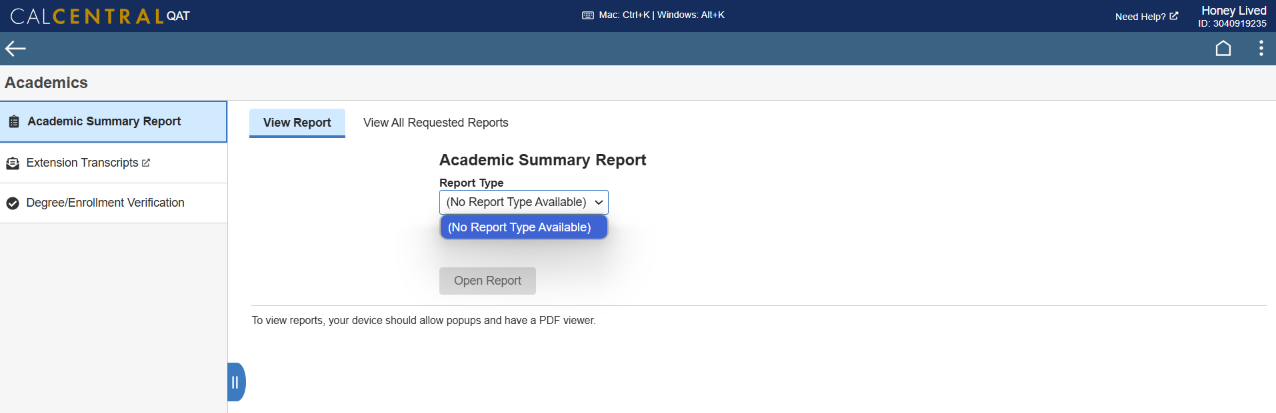Screen dimensions: 1276x413
Task: Go to Home via house icon
Action: coord(1223,48)
